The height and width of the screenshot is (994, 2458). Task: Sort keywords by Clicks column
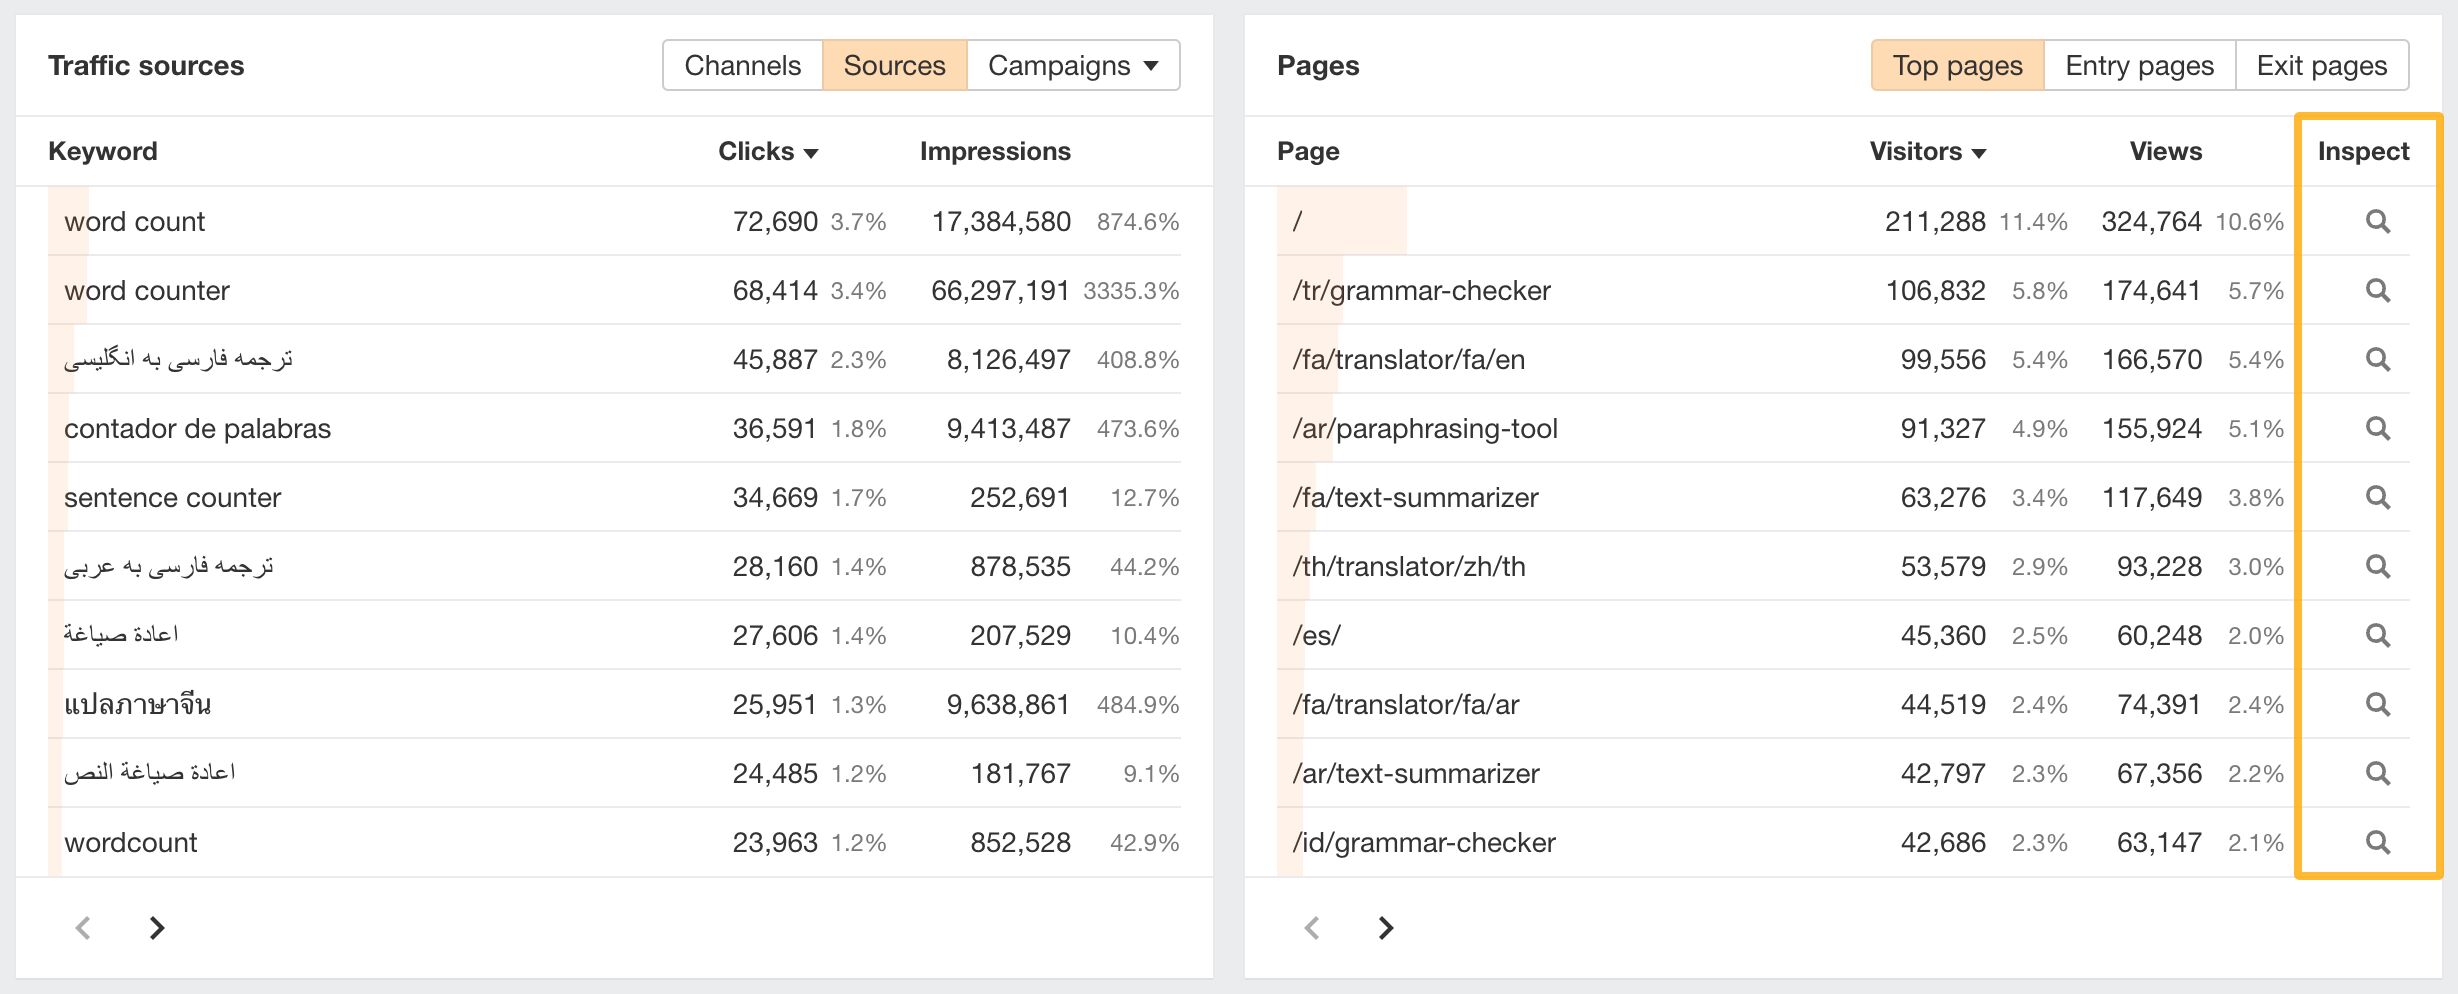pos(767,151)
